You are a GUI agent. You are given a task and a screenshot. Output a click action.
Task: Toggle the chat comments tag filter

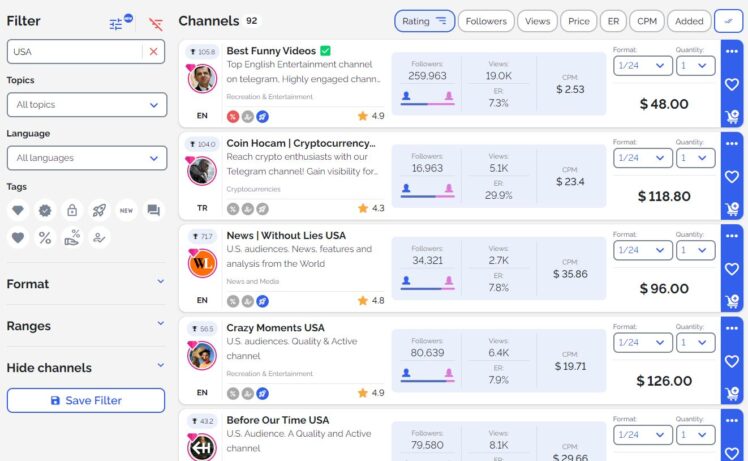pyautogui.click(x=154, y=210)
